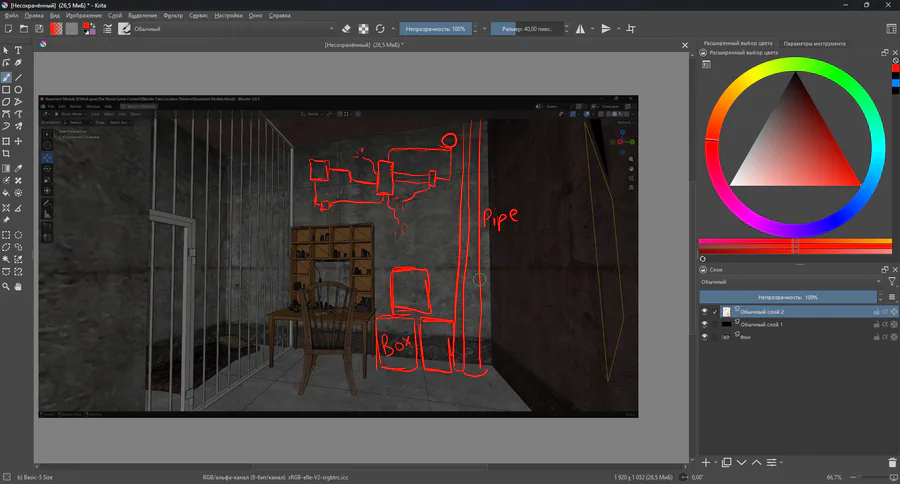Move the layer down with chevron
900x484 pixels.
[x=742, y=463]
